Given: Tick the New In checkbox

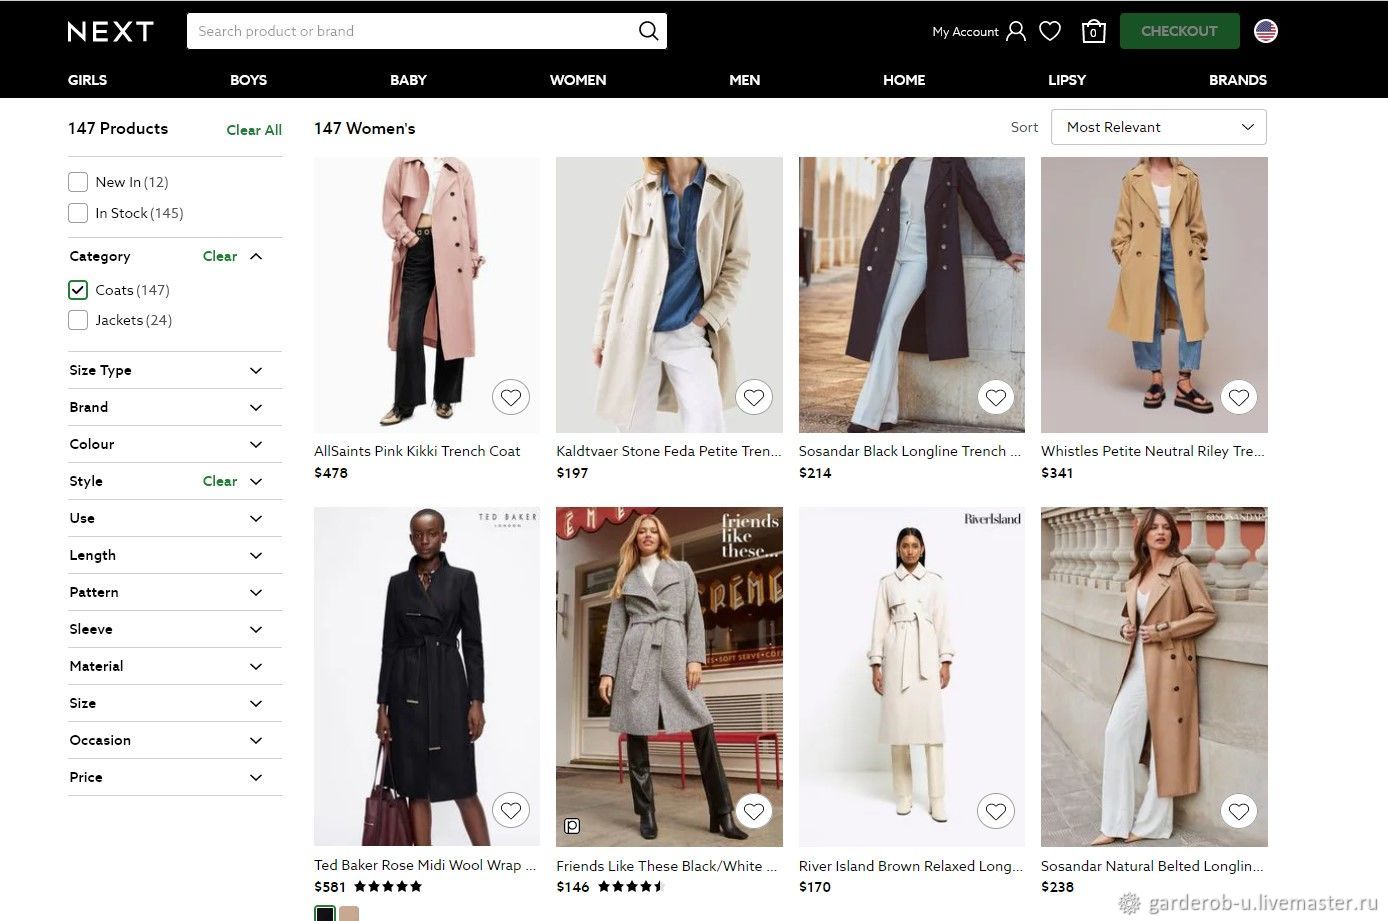Looking at the screenshot, I should [78, 182].
